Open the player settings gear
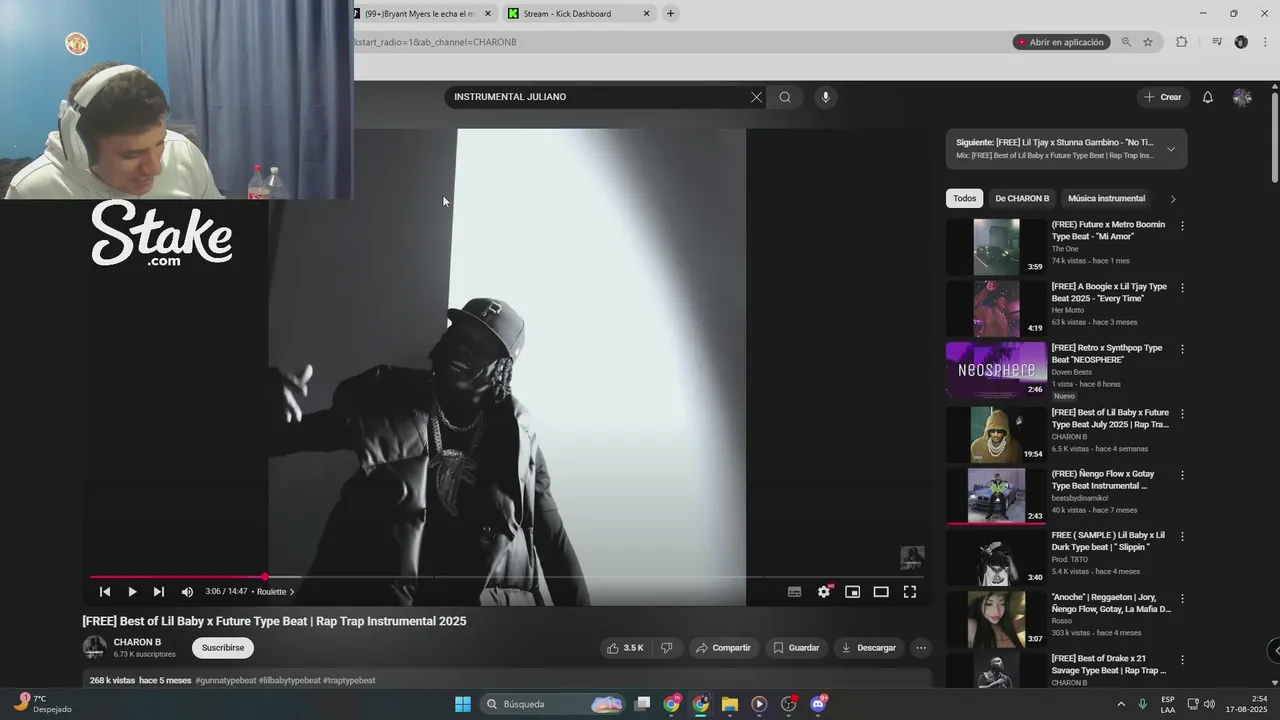The image size is (1280, 720). (x=824, y=592)
